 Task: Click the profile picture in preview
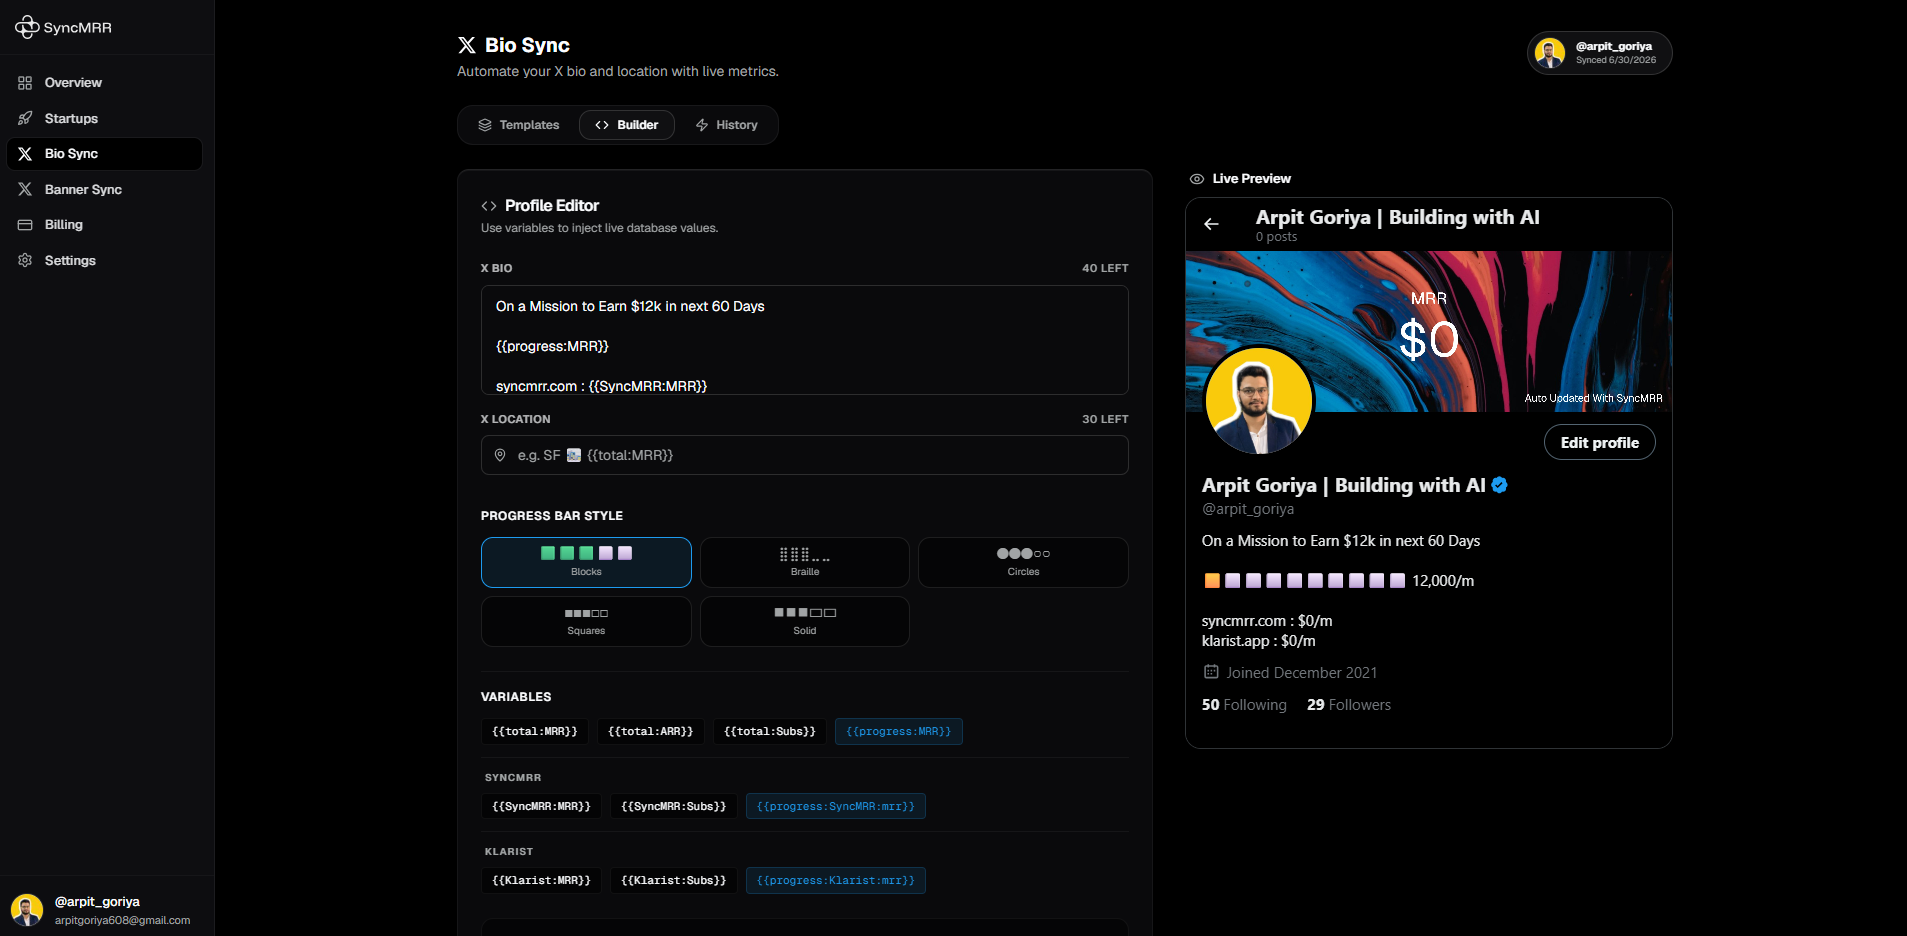(x=1259, y=401)
